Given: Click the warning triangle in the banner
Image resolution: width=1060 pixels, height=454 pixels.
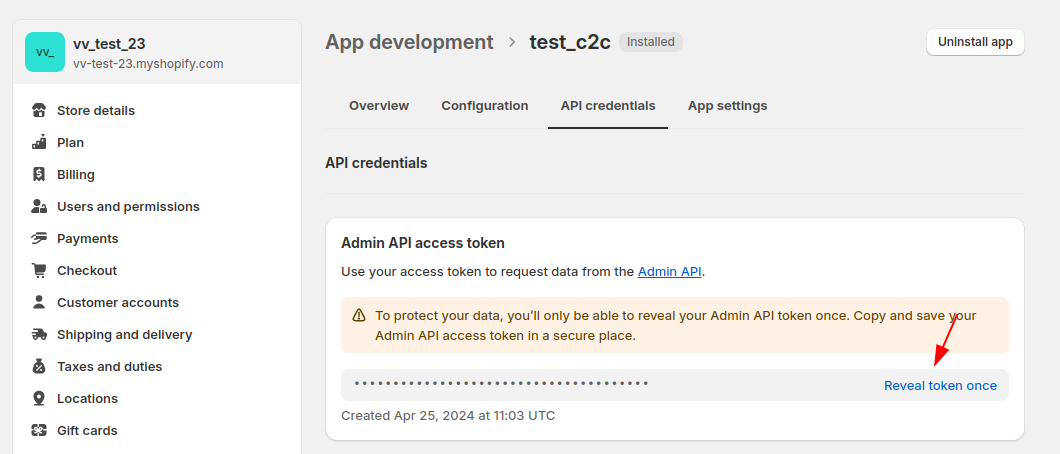Looking at the screenshot, I should click(x=359, y=316).
